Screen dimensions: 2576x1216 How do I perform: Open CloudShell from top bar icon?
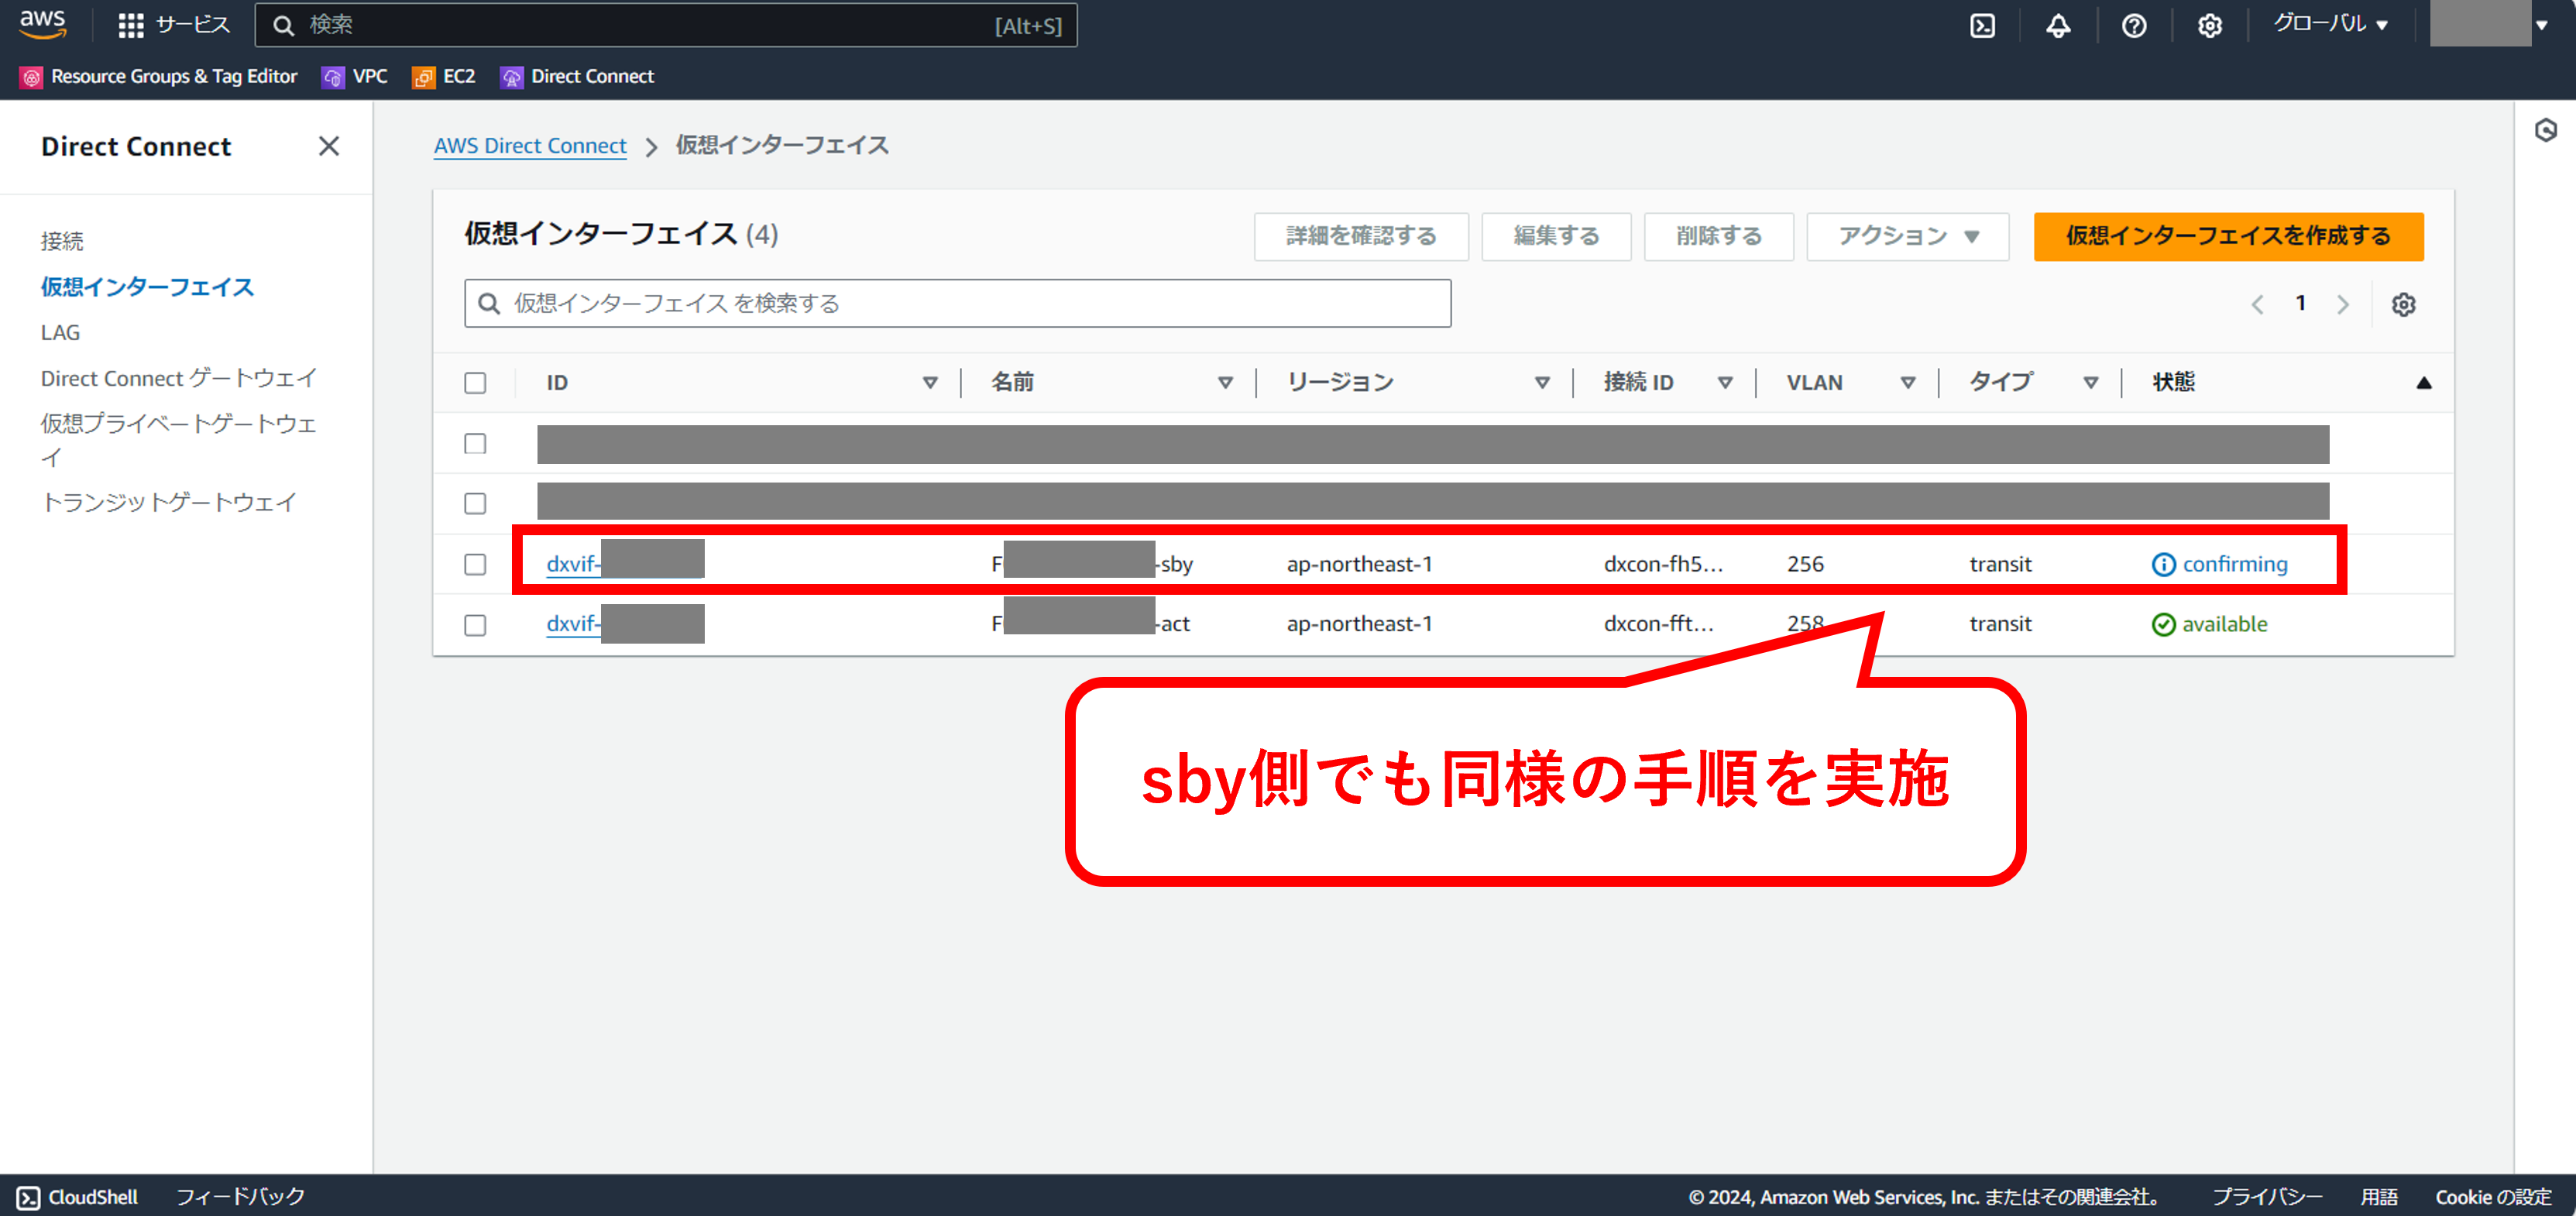click(1982, 26)
